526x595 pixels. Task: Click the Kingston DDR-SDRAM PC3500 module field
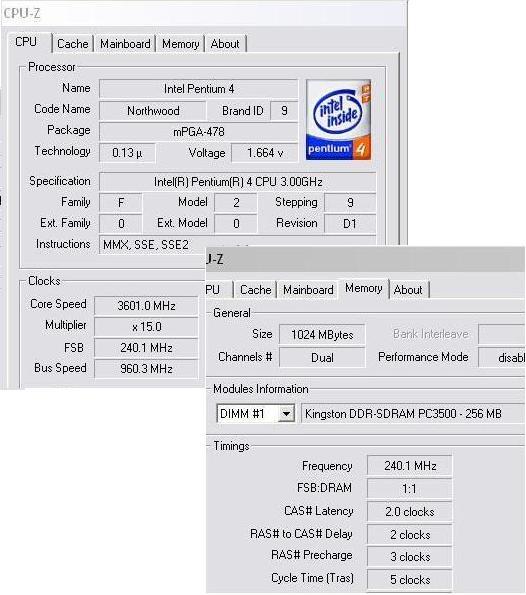(x=413, y=414)
